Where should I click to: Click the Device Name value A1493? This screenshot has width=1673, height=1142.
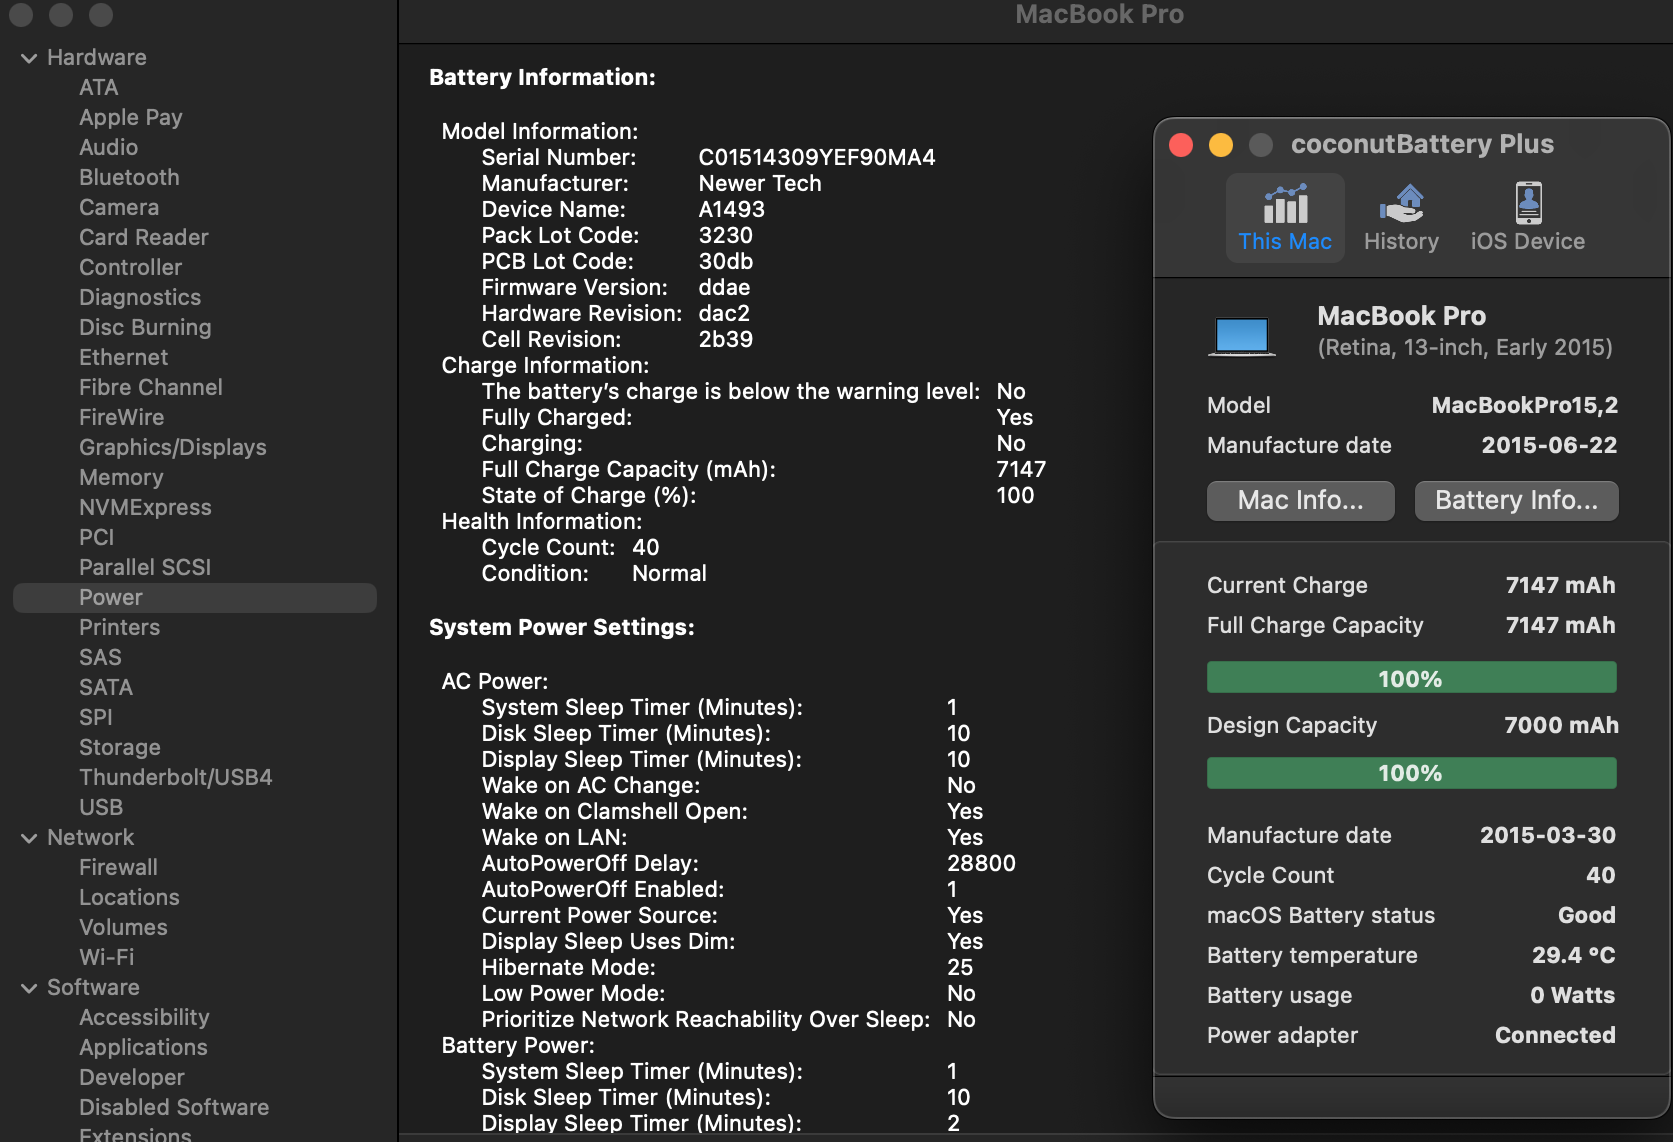(732, 210)
